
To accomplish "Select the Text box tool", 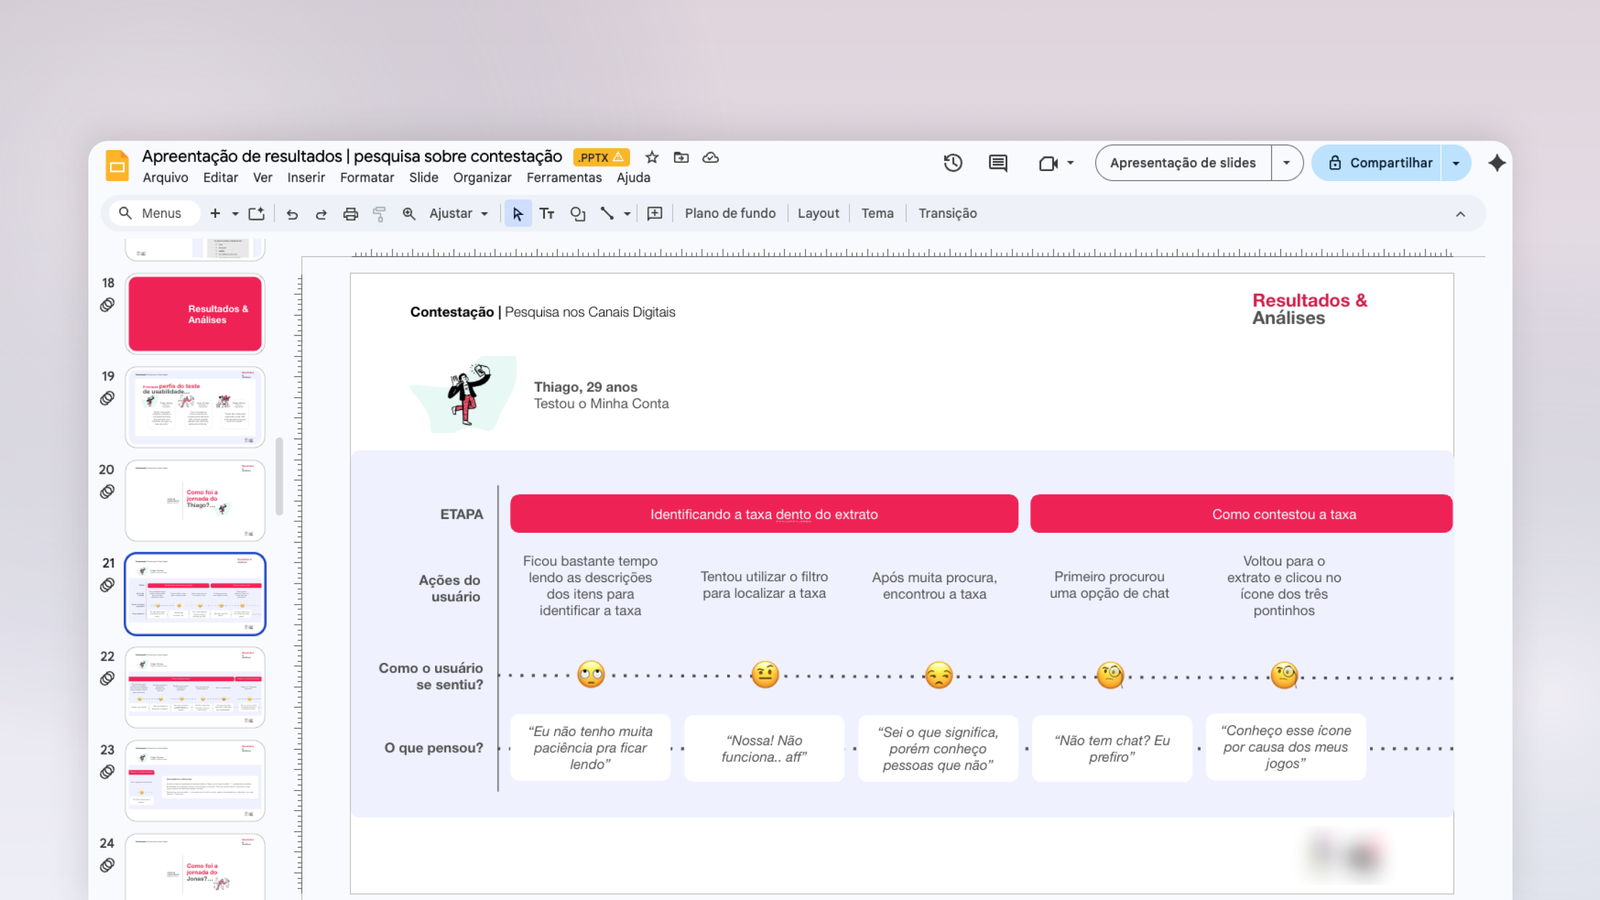I will 546,213.
